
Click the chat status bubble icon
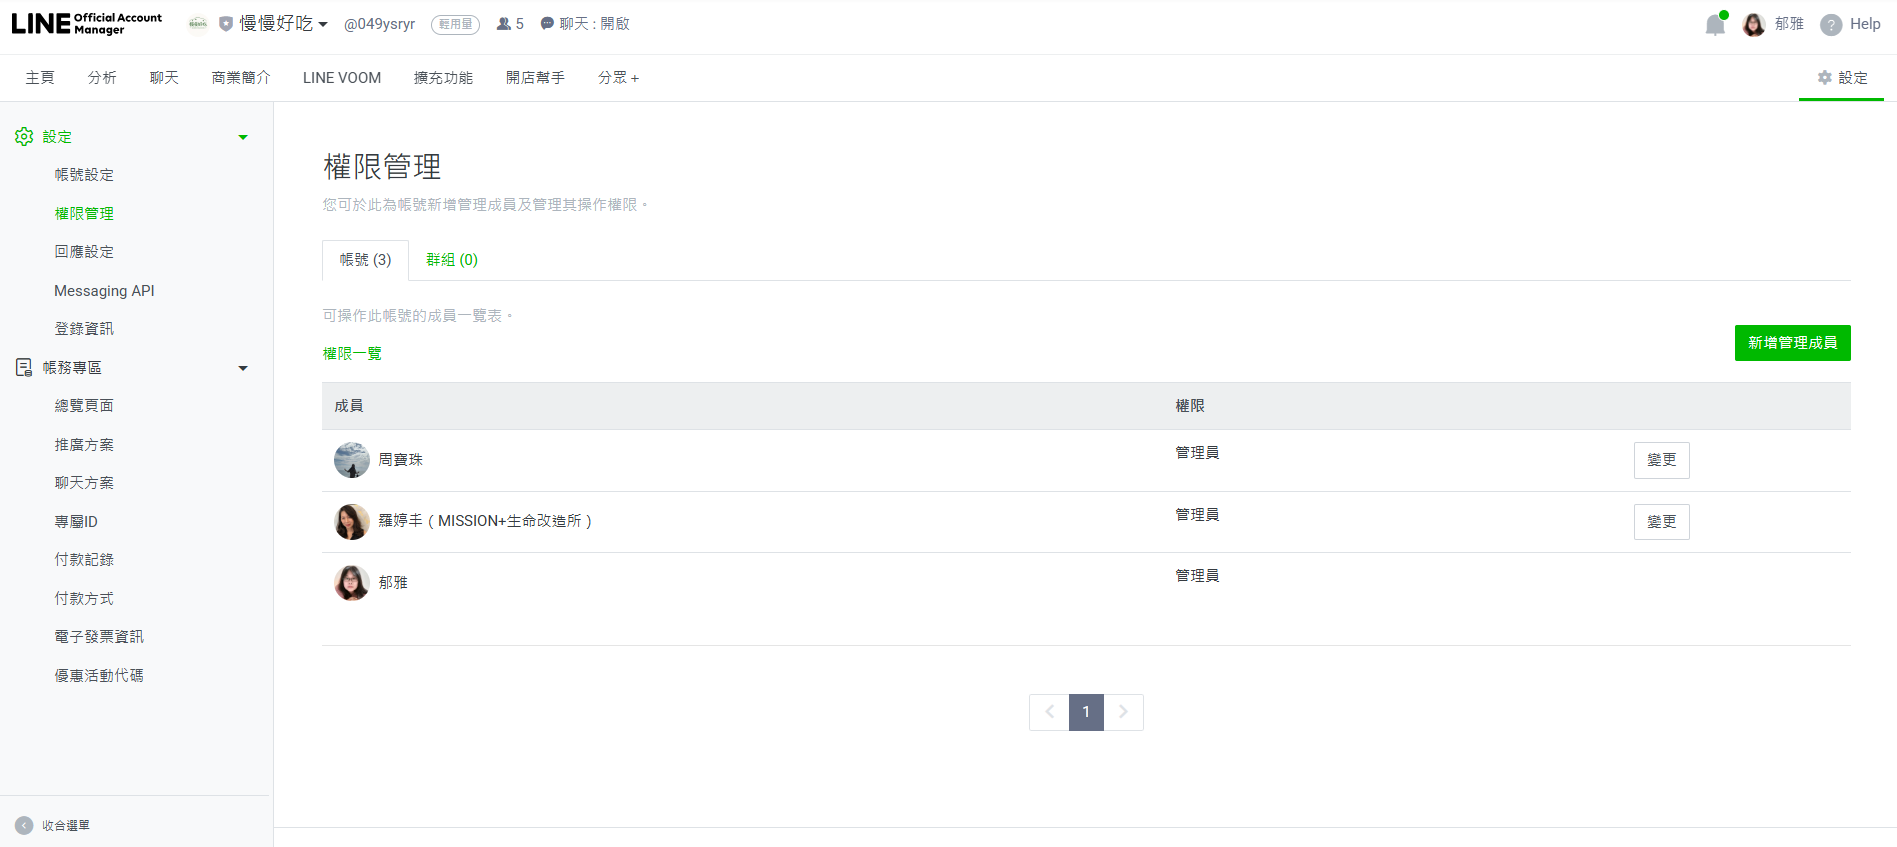click(547, 24)
